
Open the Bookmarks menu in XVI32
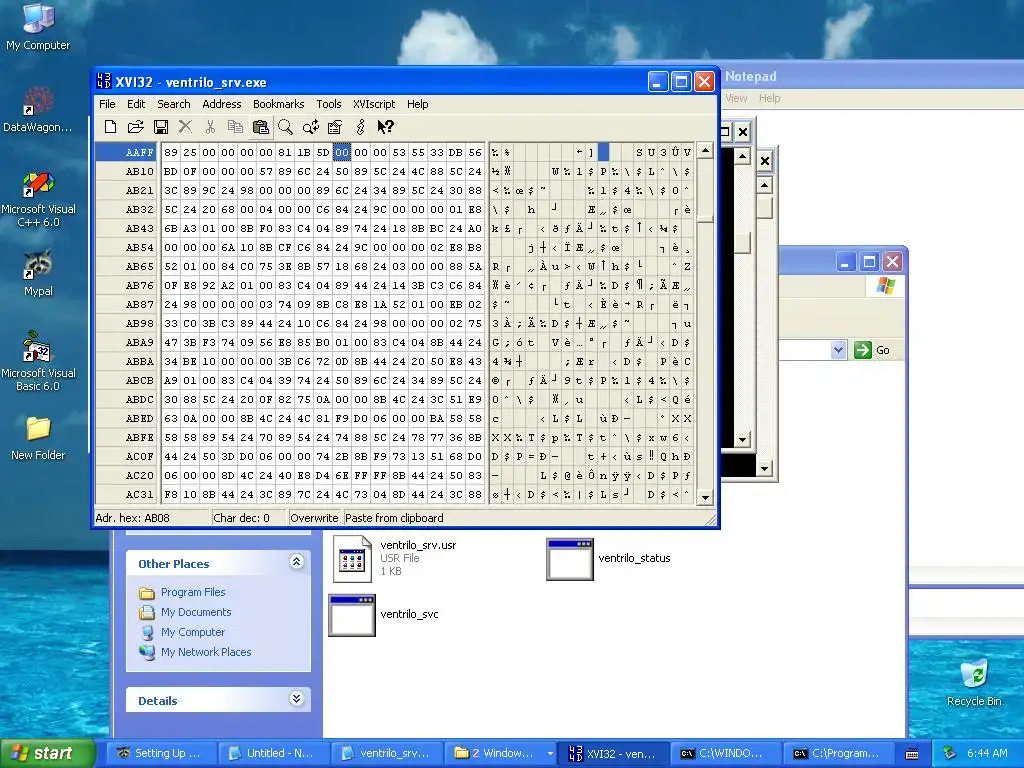[x=278, y=104]
